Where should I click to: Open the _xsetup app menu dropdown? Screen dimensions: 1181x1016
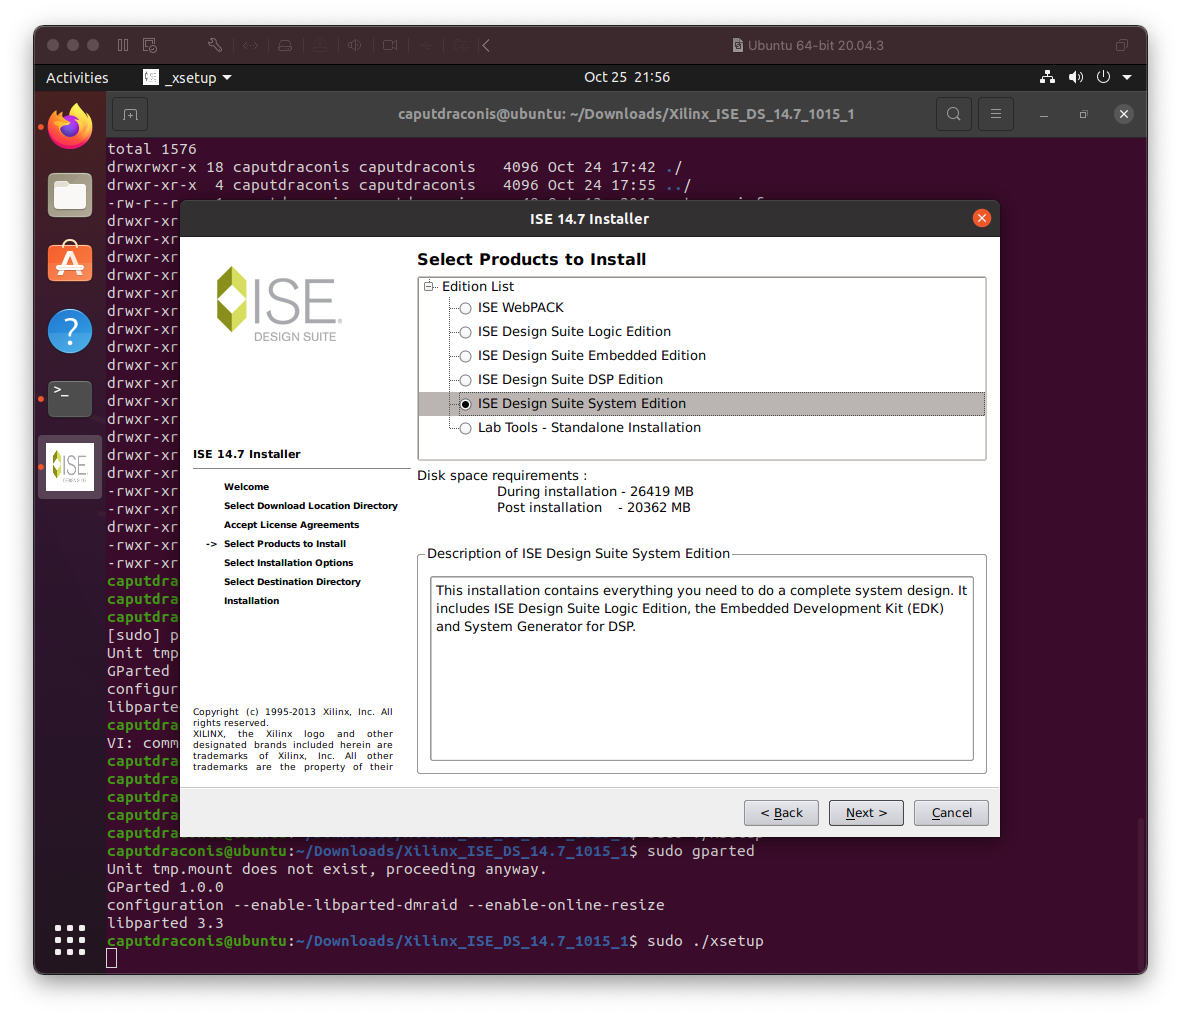(187, 77)
